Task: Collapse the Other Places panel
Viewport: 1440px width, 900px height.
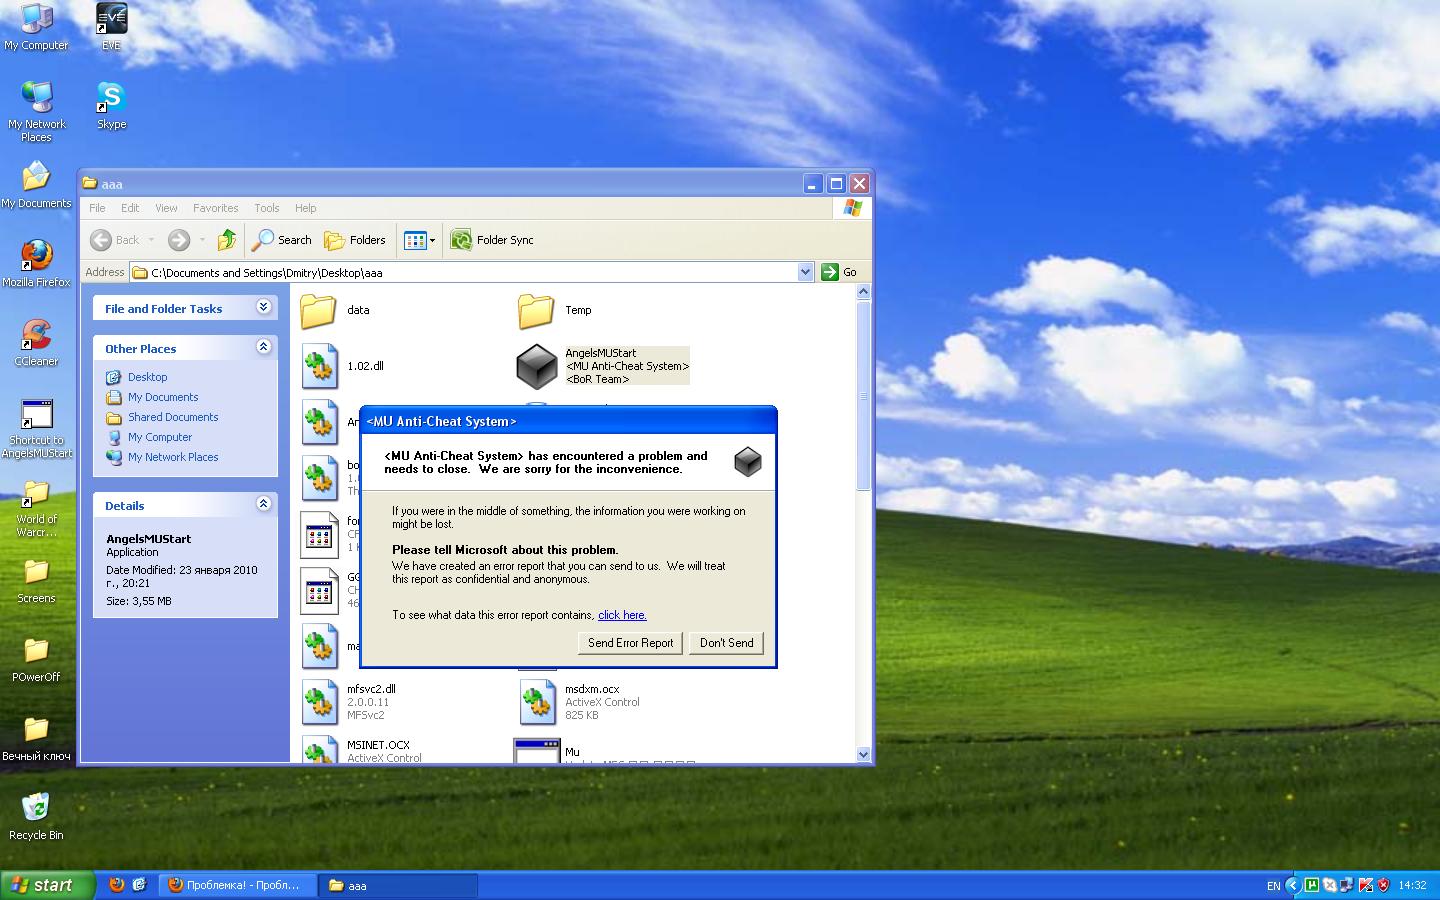Action: coord(264,347)
